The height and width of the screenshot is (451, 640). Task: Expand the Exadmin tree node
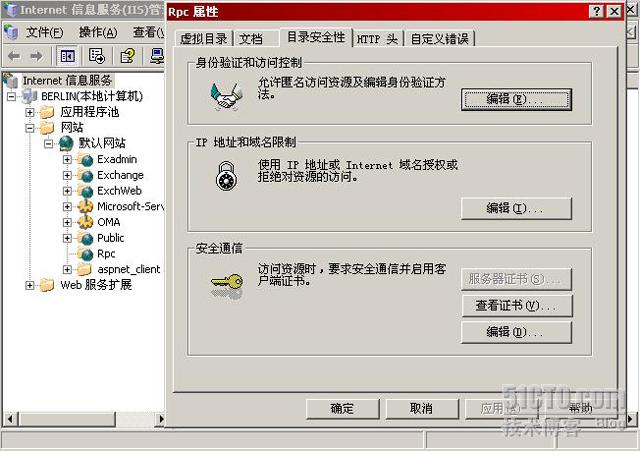(x=67, y=159)
